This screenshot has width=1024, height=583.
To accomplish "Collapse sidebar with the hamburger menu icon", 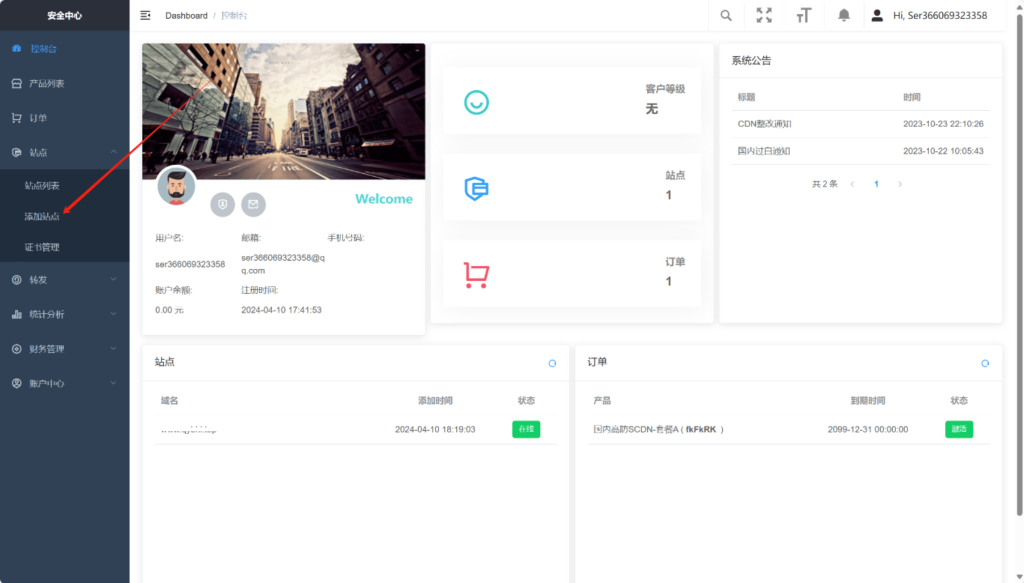I will tap(146, 15).
